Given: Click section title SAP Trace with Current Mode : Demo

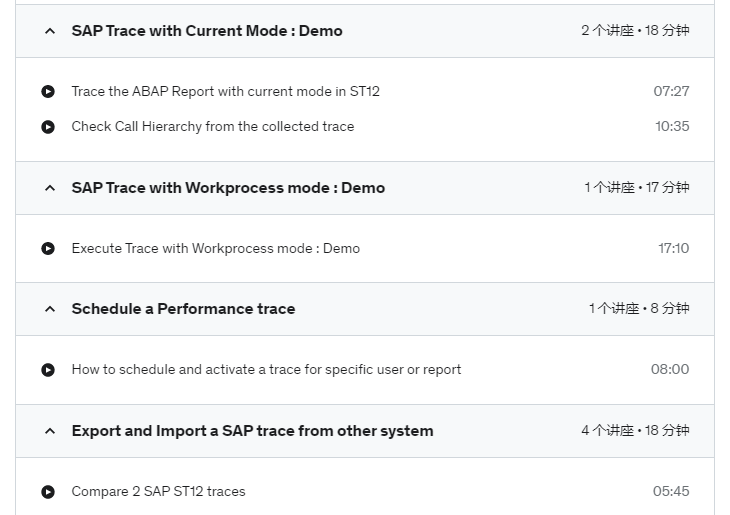Looking at the screenshot, I should (x=207, y=31).
